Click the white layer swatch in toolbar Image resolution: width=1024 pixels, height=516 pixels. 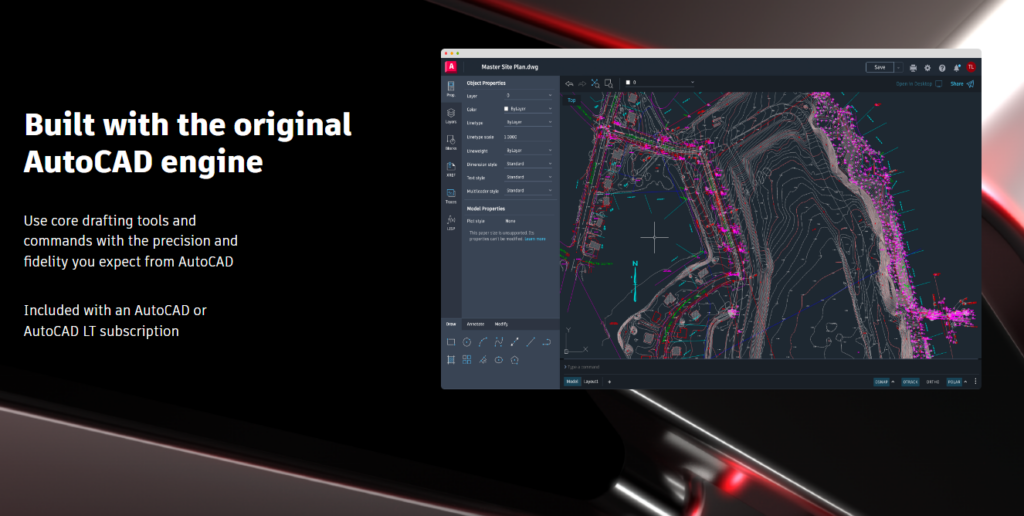[628, 82]
